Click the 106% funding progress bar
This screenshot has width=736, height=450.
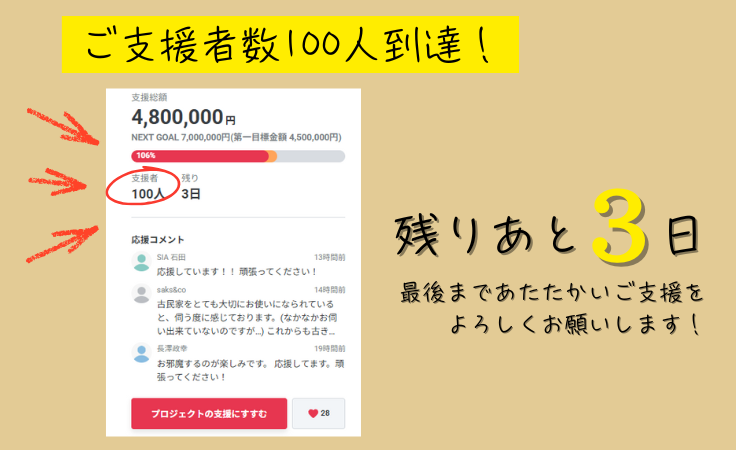coord(238,156)
